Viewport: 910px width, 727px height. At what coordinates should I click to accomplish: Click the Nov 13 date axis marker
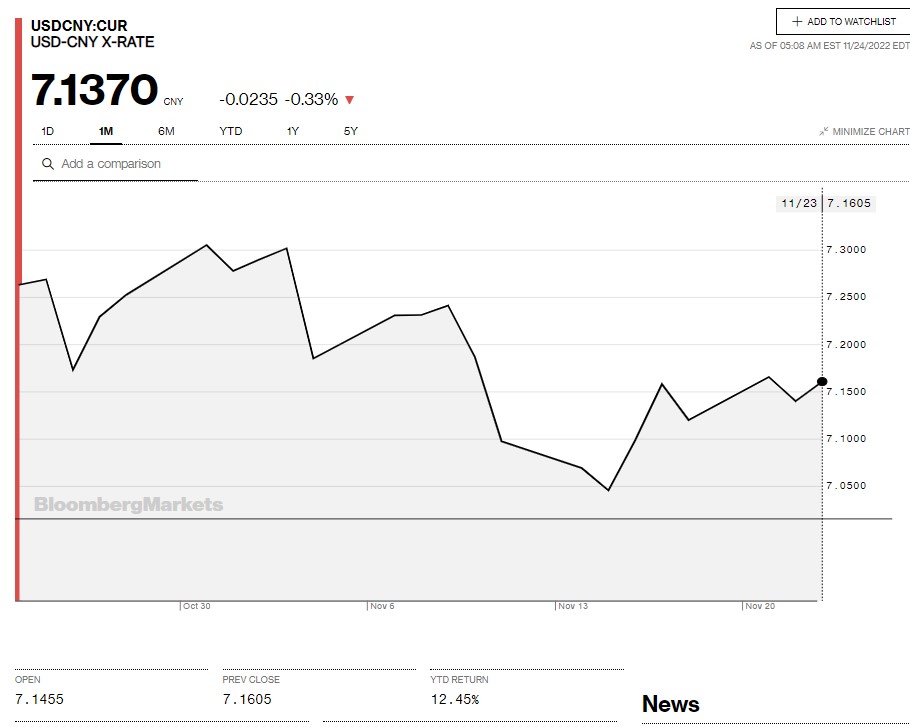tap(573, 606)
